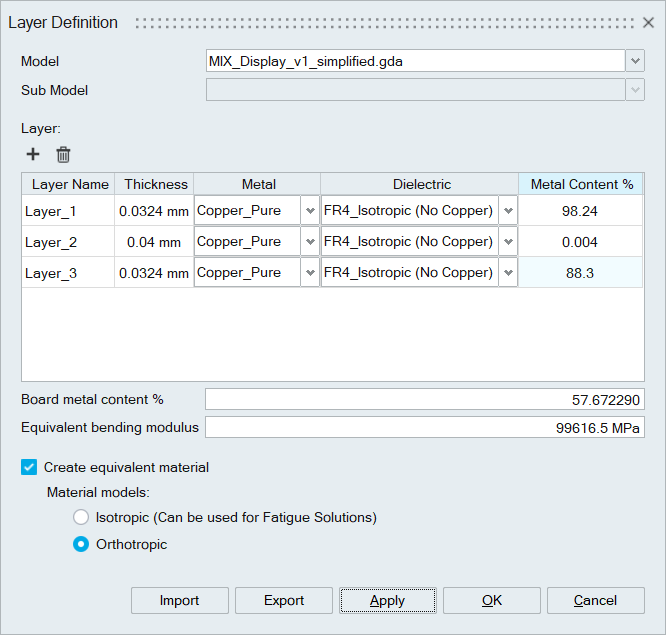
Task: Click the Thickness column header
Action: (x=155, y=184)
